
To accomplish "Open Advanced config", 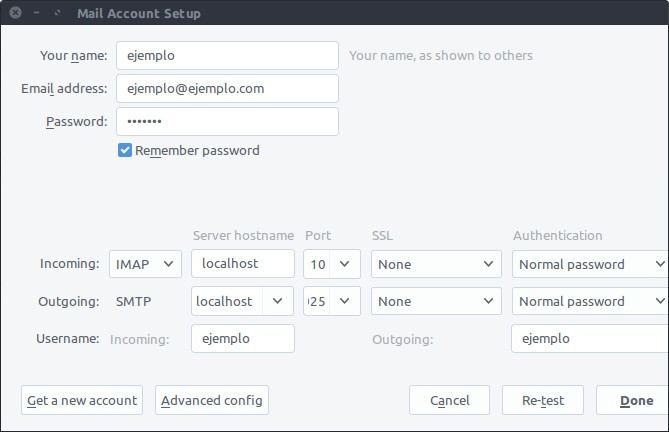I will pos(212,400).
